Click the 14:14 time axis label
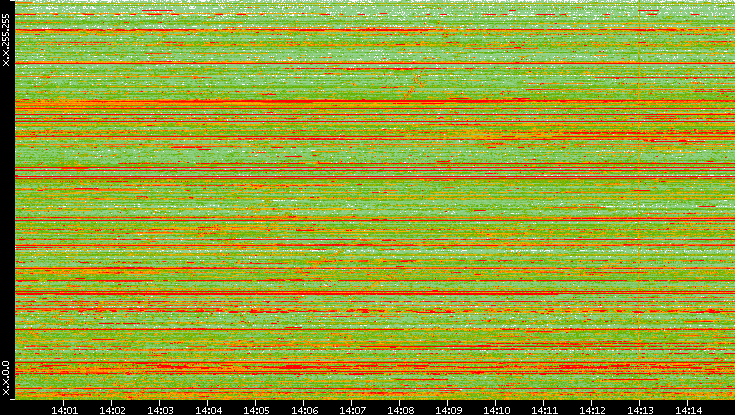 click(x=689, y=410)
